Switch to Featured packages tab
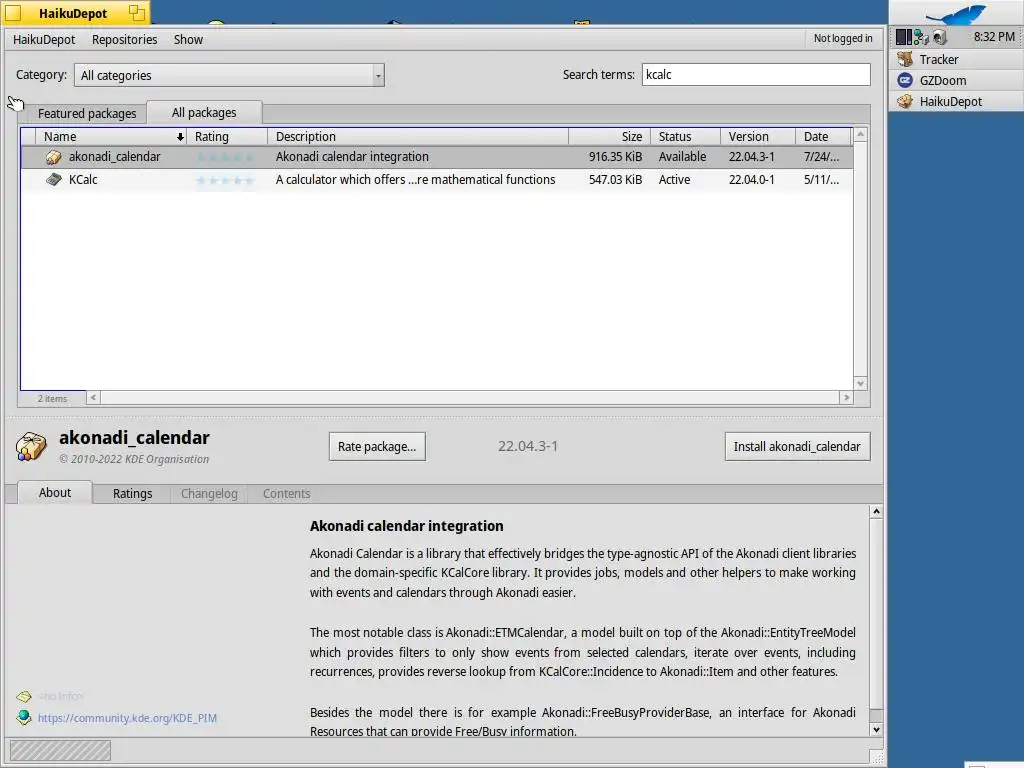This screenshot has width=1024, height=768. click(87, 114)
